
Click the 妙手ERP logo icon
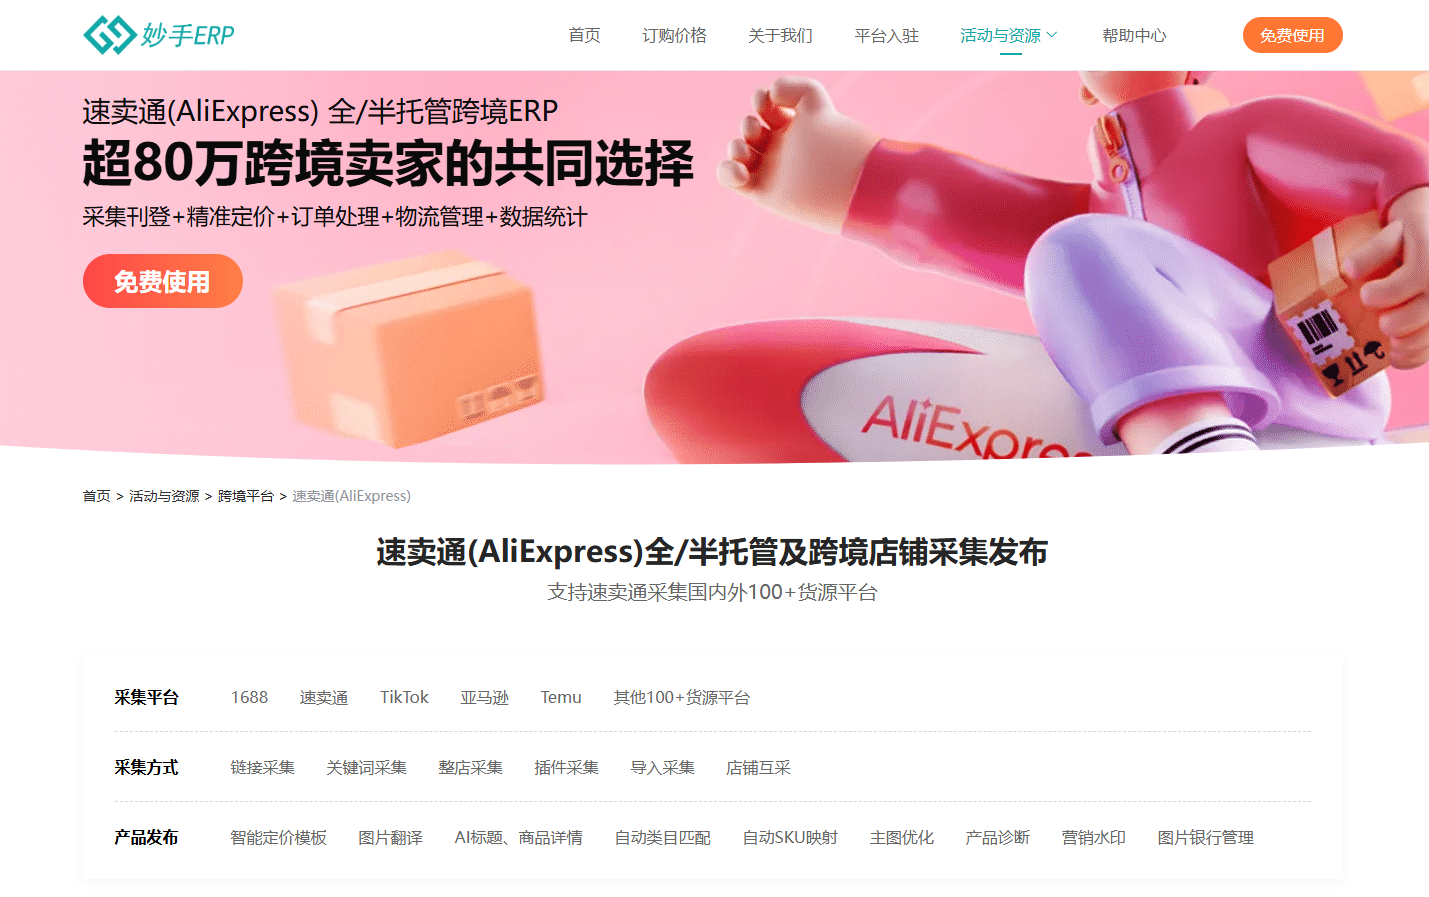pos(110,35)
